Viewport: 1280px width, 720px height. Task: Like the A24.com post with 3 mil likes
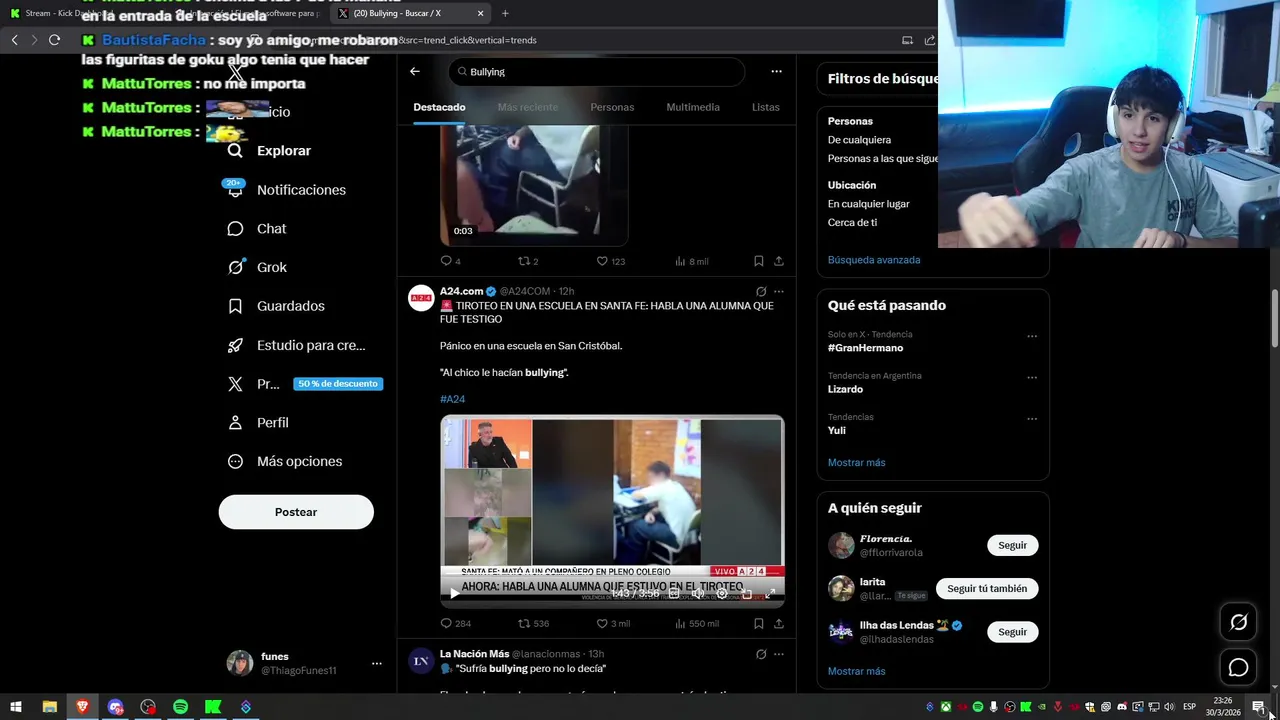tap(612, 623)
